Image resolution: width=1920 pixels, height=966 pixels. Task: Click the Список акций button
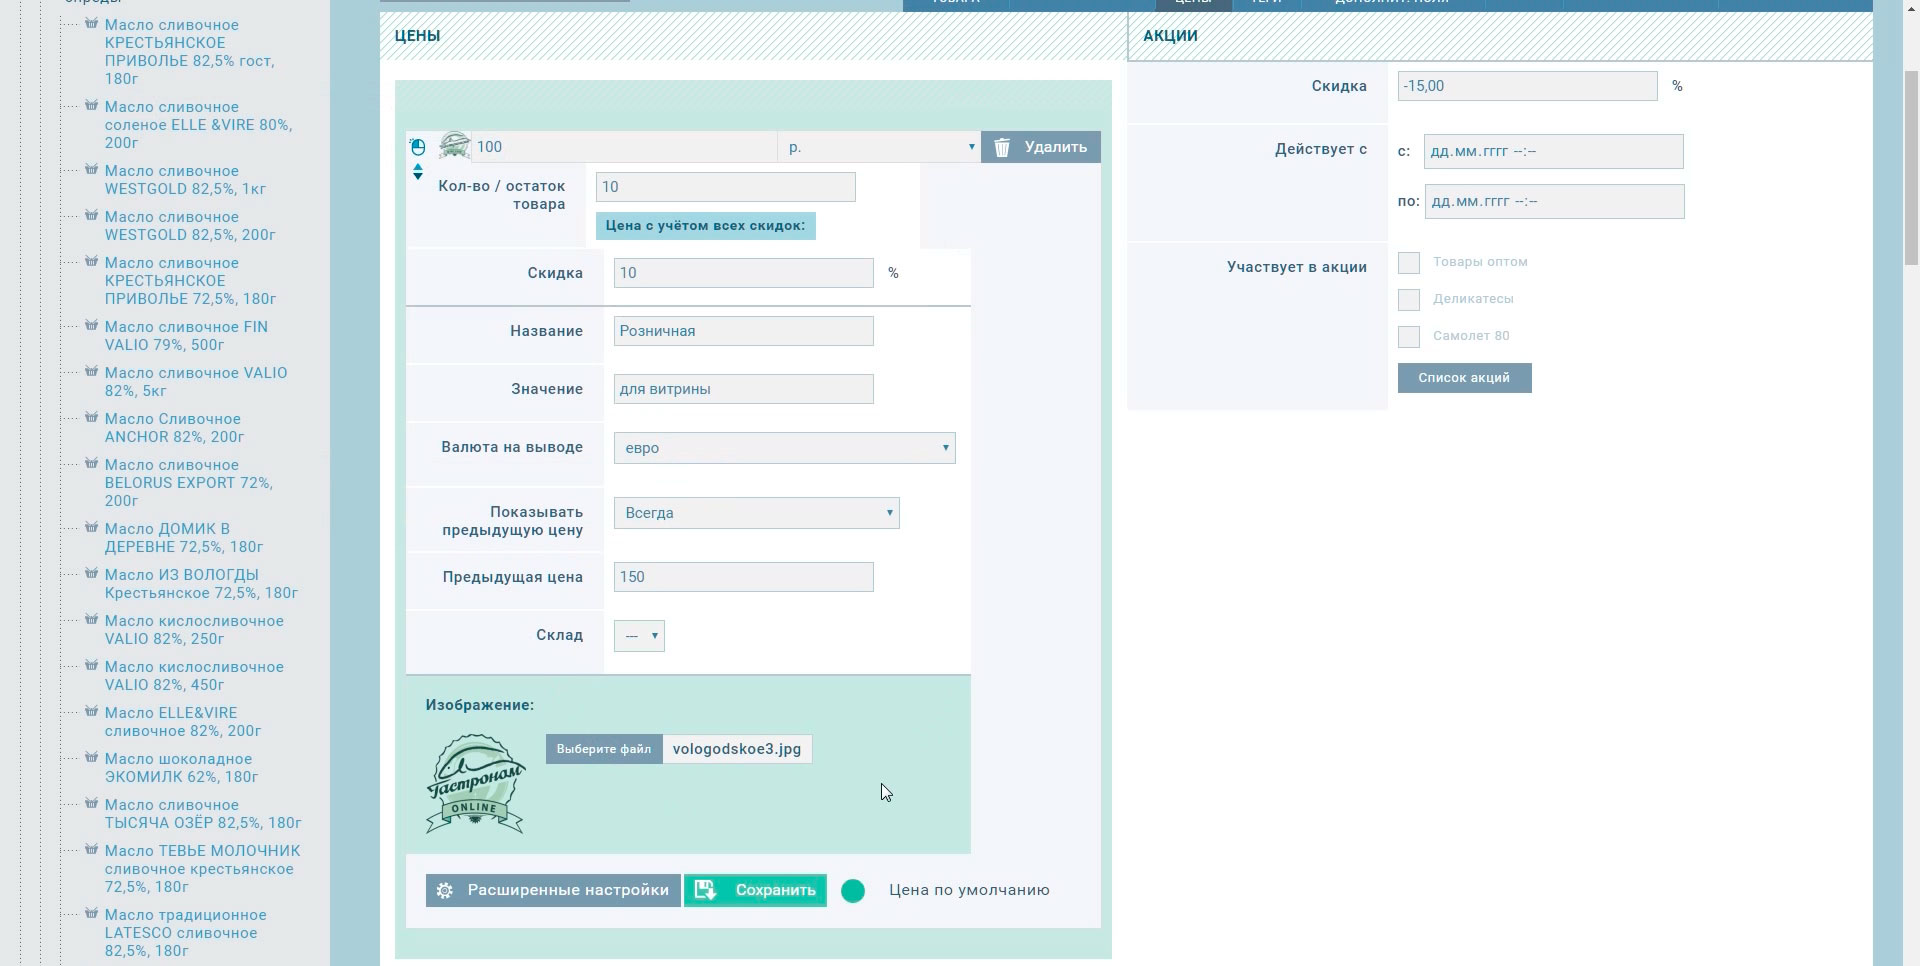tap(1465, 378)
